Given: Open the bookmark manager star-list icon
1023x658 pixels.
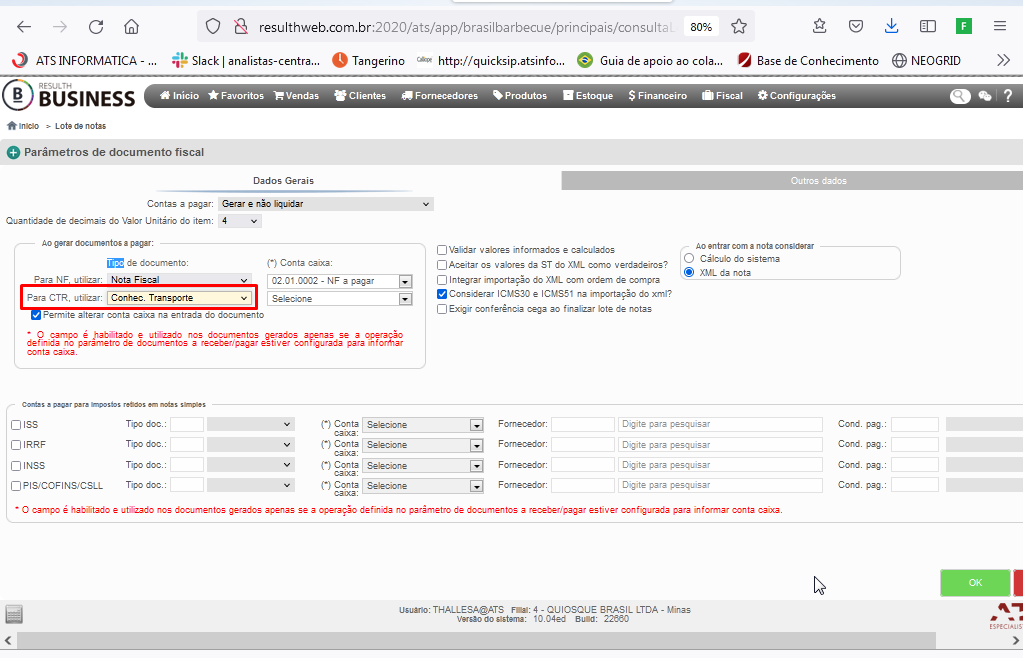Looking at the screenshot, I should click(x=819, y=27).
